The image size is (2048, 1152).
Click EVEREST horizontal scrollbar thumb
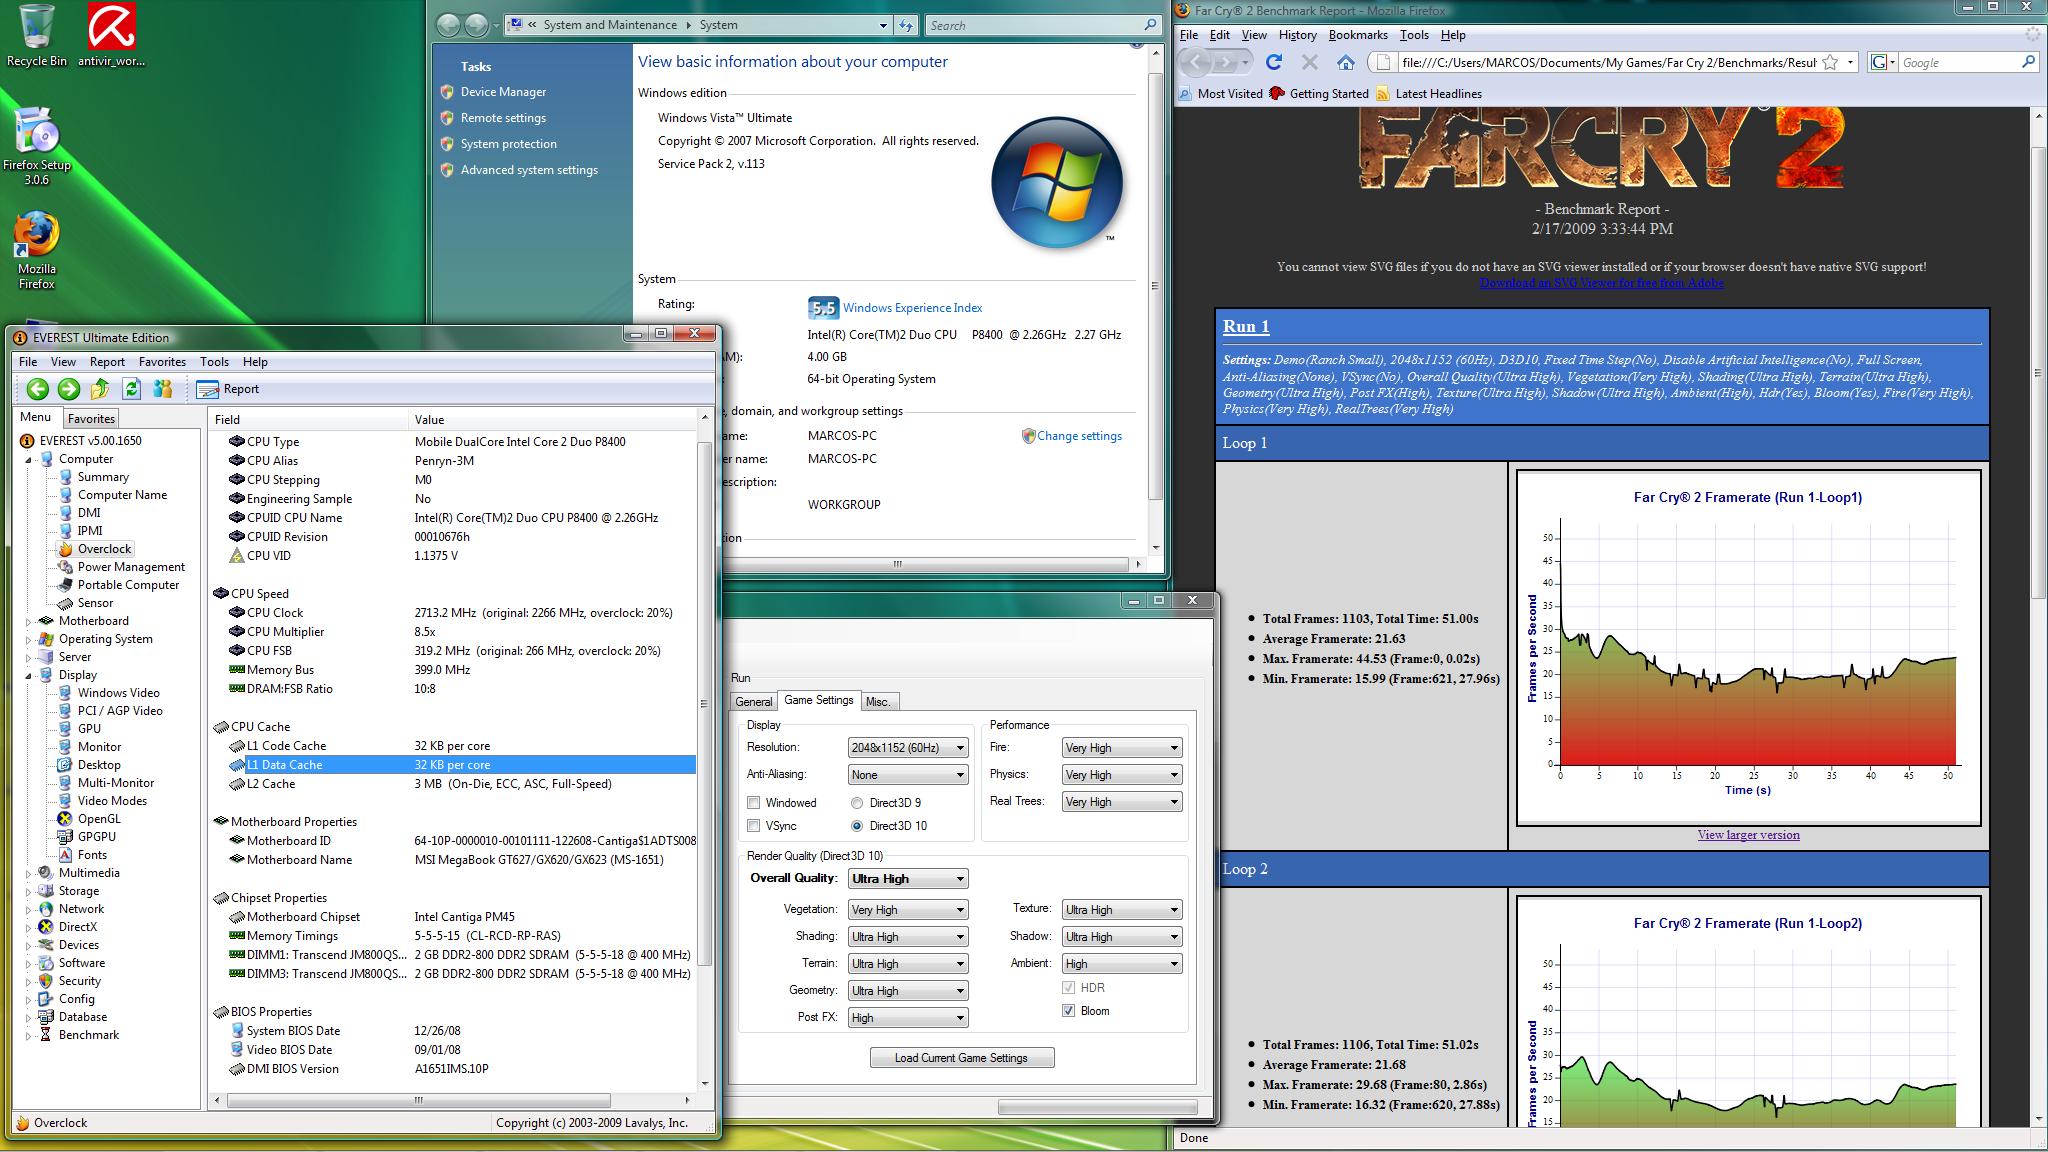(419, 1099)
